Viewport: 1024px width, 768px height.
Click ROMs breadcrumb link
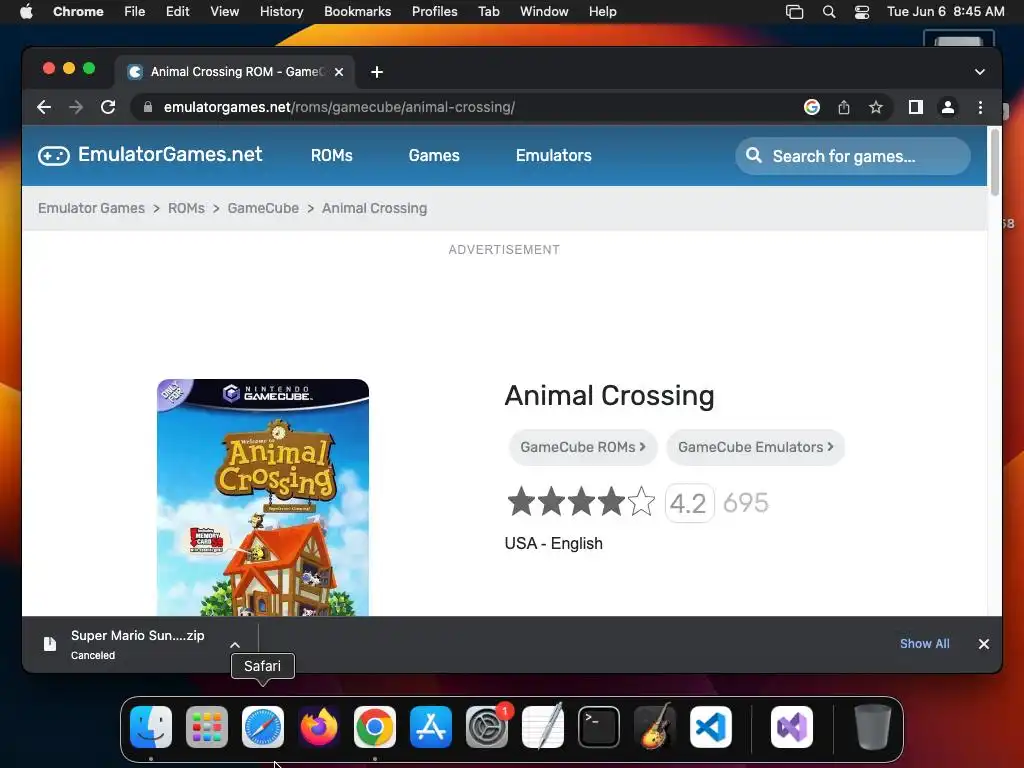186,208
